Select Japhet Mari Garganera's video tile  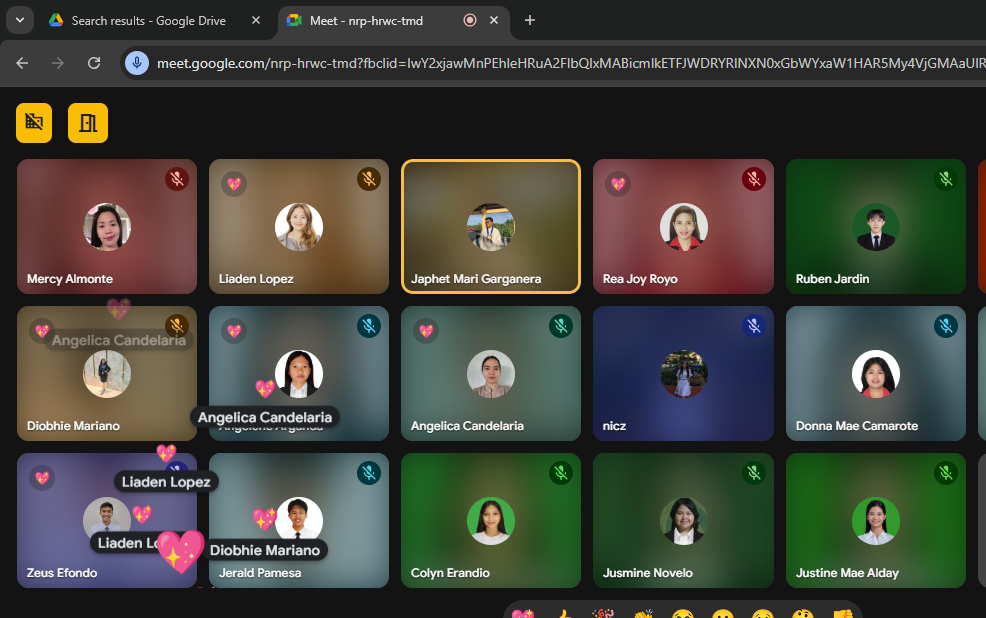pos(490,226)
